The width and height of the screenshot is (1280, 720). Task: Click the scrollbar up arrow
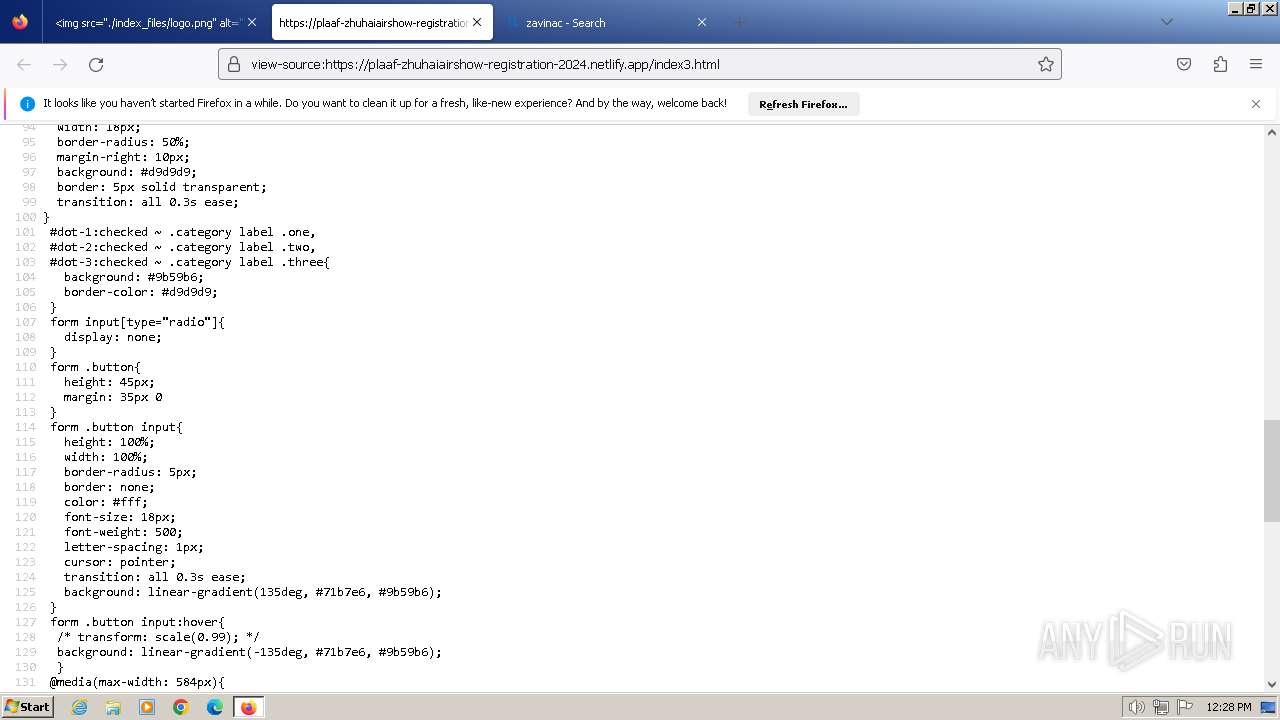[x=1272, y=132]
